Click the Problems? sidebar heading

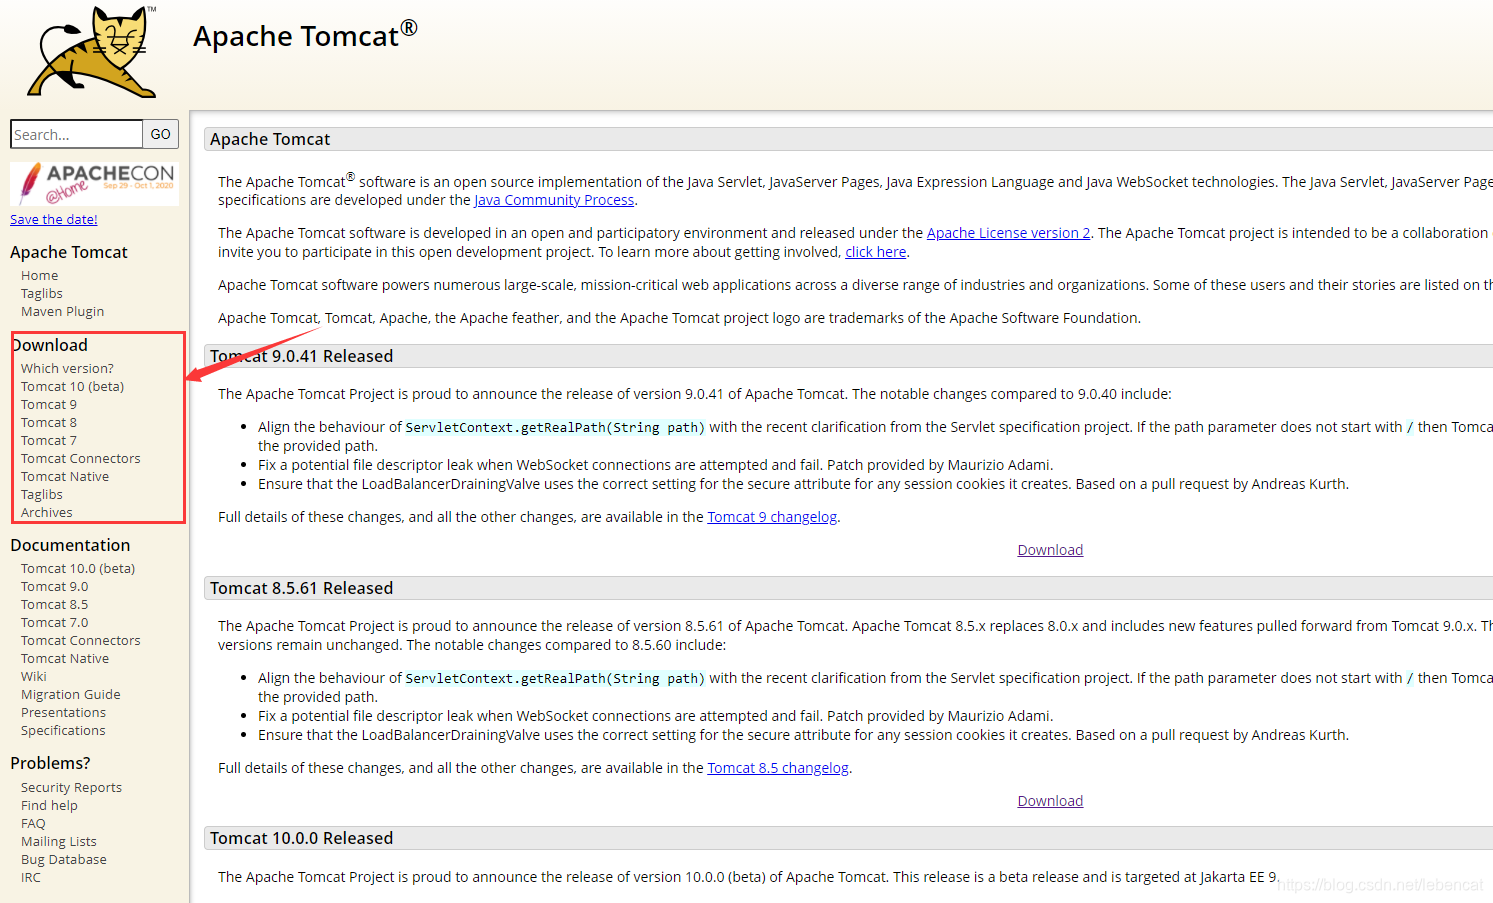coord(50,763)
